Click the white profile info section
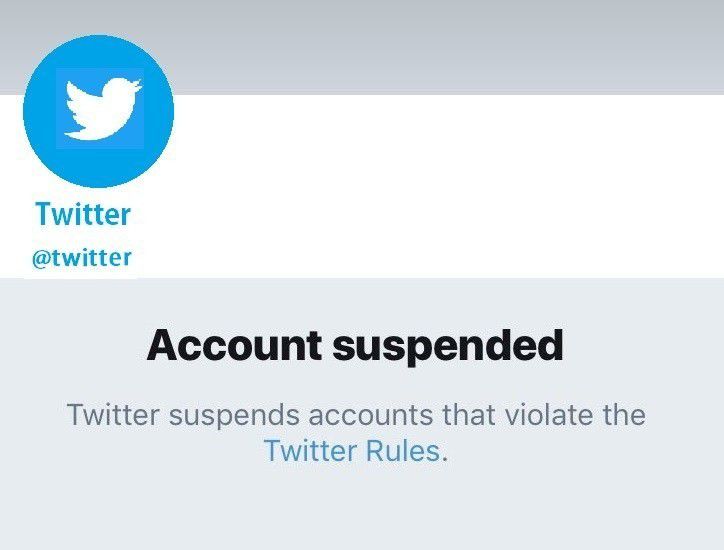The height and width of the screenshot is (550, 724). click(450, 190)
